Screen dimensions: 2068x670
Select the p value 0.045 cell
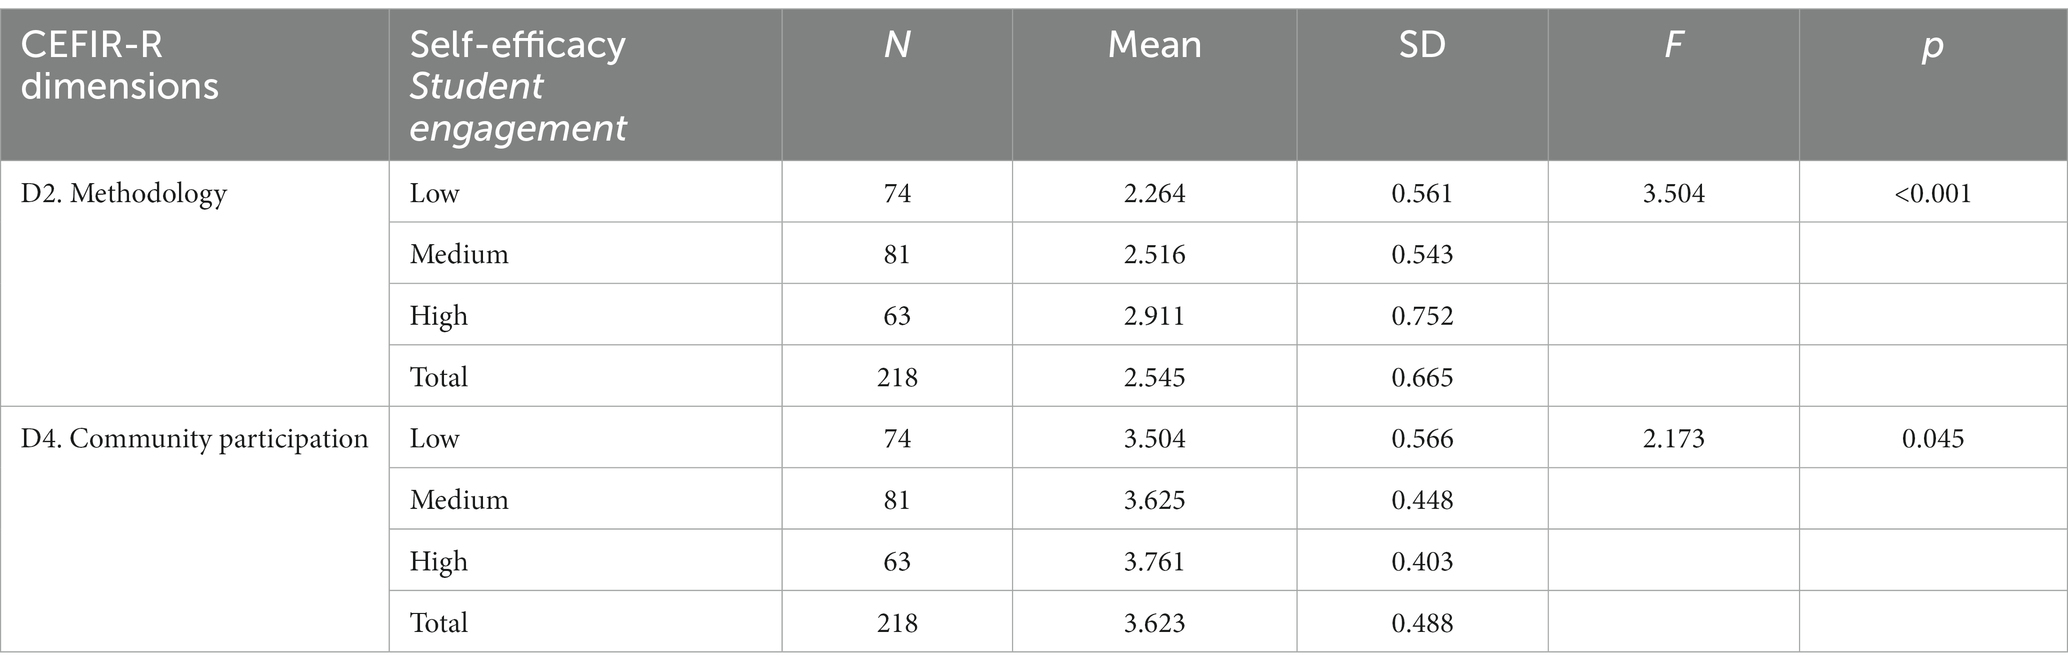1933,439
